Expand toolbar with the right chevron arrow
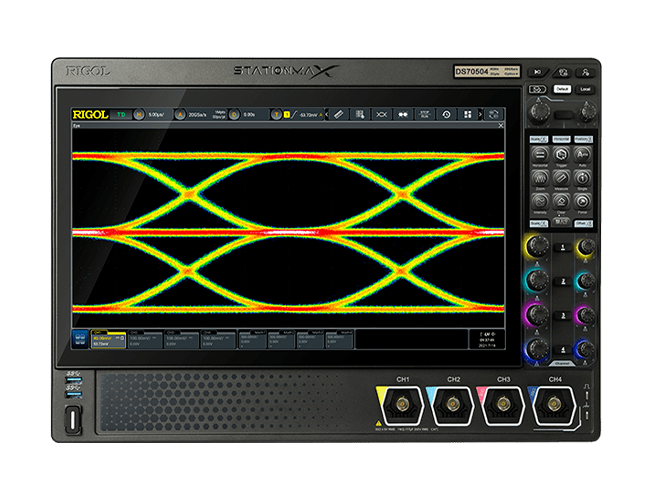 click(480, 114)
